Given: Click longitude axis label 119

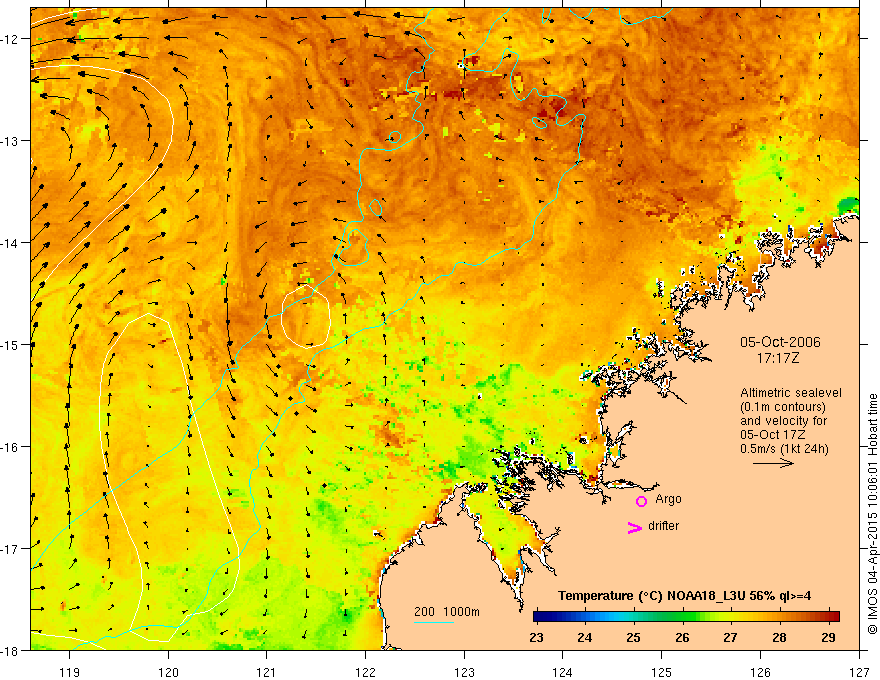Looking at the screenshot, I should pos(69,672).
